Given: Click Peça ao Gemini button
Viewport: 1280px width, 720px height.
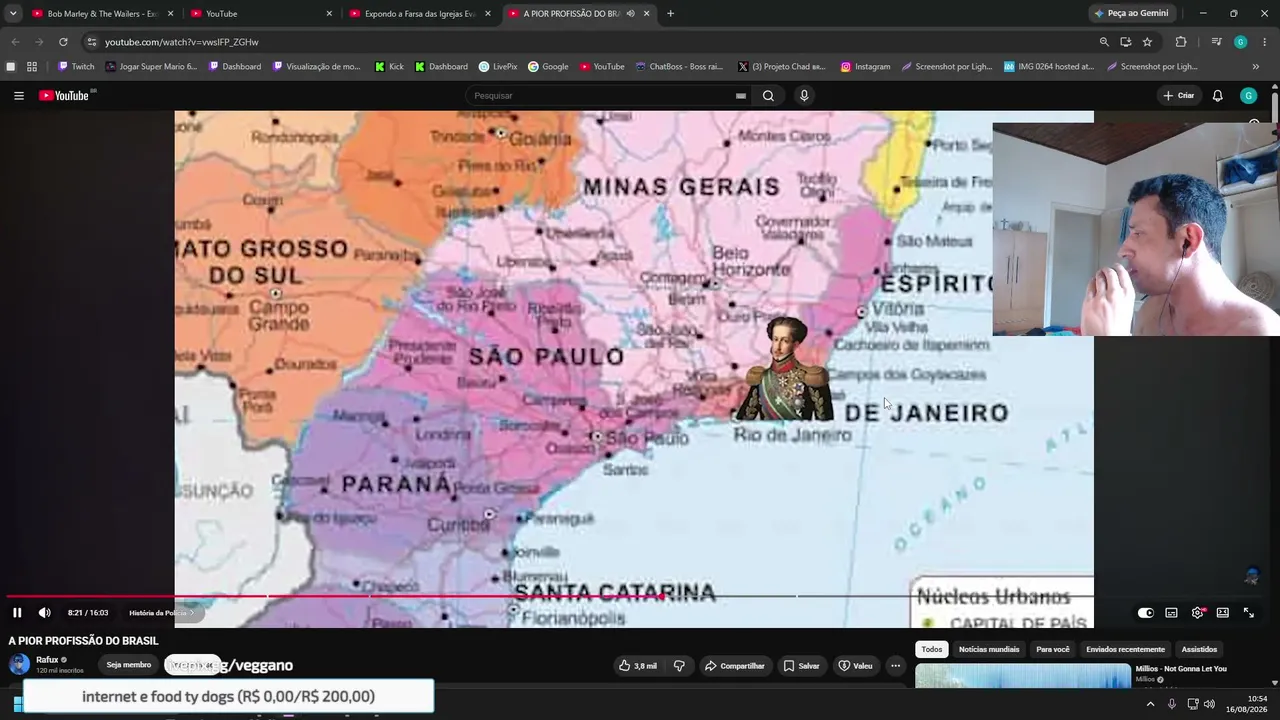Looking at the screenshot, I should 1131,14.
